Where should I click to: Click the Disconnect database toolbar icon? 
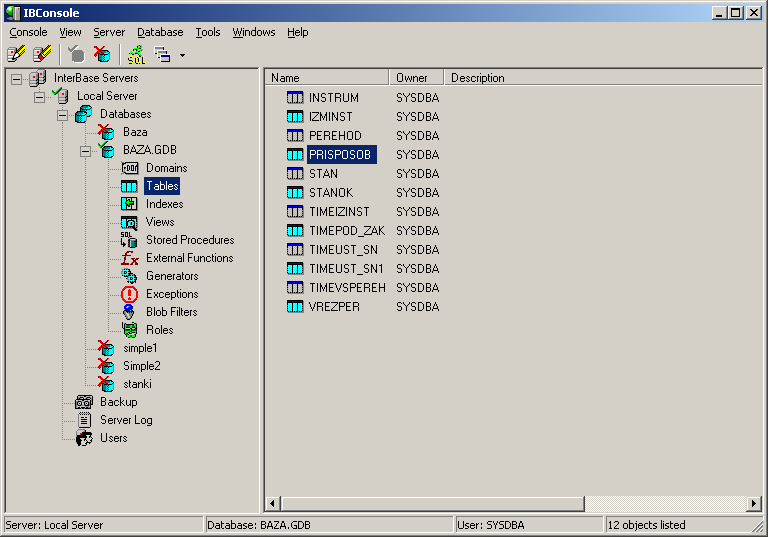pyautogui.click(x=102, y=54)
